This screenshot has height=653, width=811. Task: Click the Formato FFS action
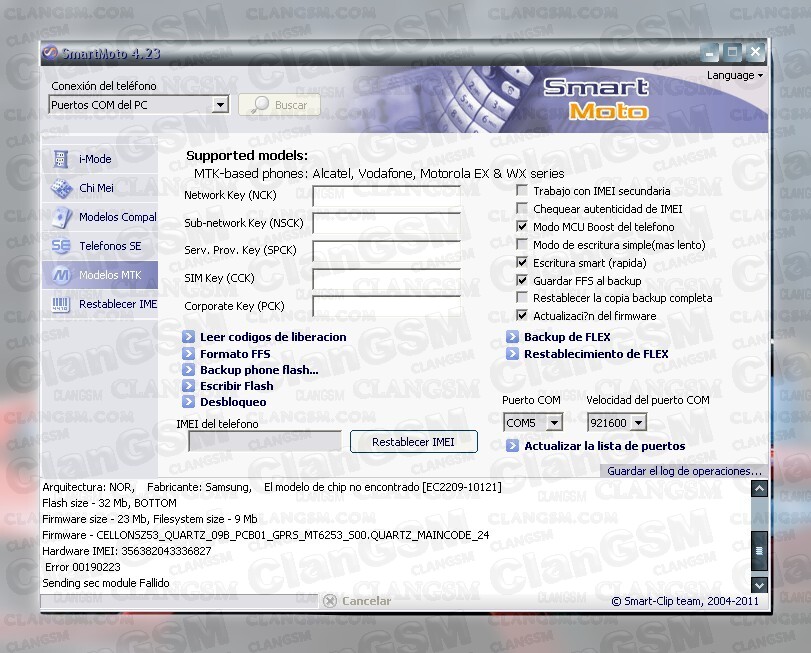(235, 354)
